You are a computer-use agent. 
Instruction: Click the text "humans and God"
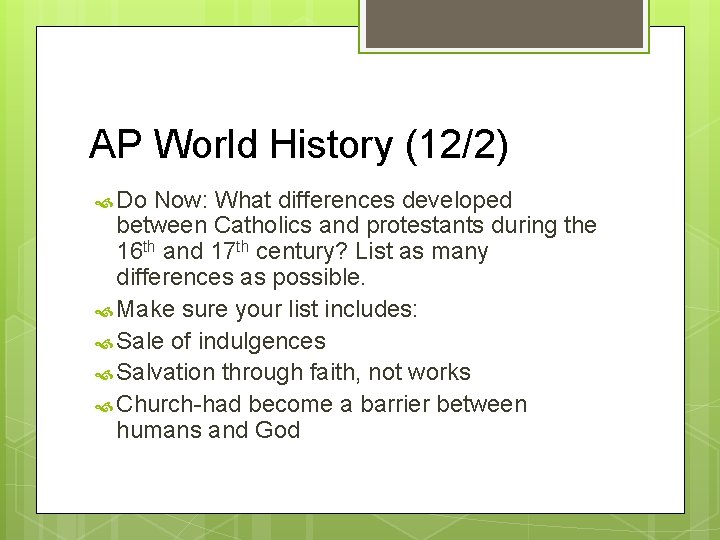(x=208, y=430)
